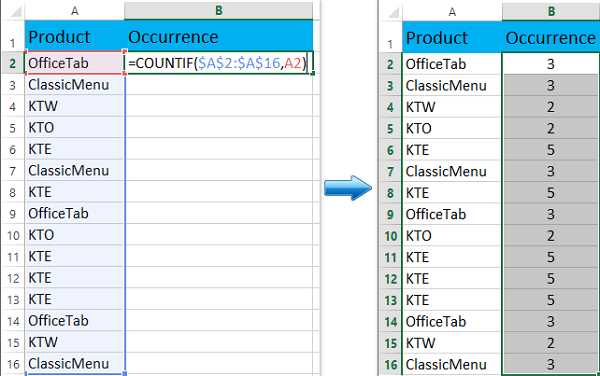Screen dimensions: 600x376
Task: Click the KTO cell in right row 5
Action: click(x=452, y=129)
